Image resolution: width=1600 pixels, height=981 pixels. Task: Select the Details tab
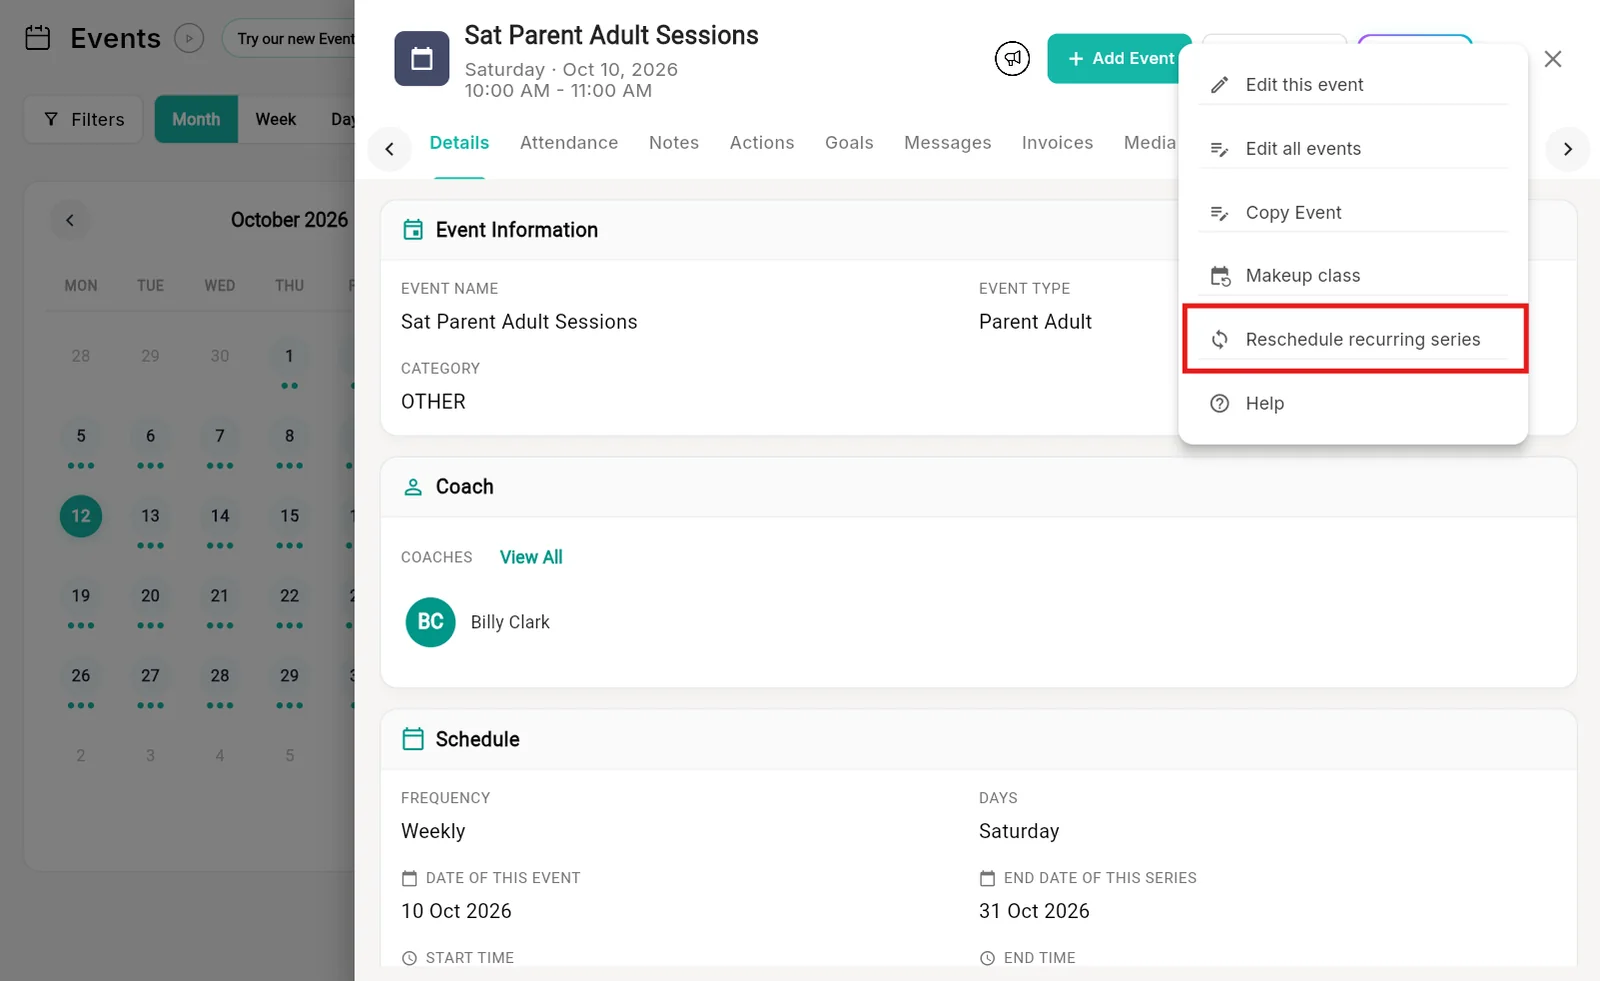459,143
